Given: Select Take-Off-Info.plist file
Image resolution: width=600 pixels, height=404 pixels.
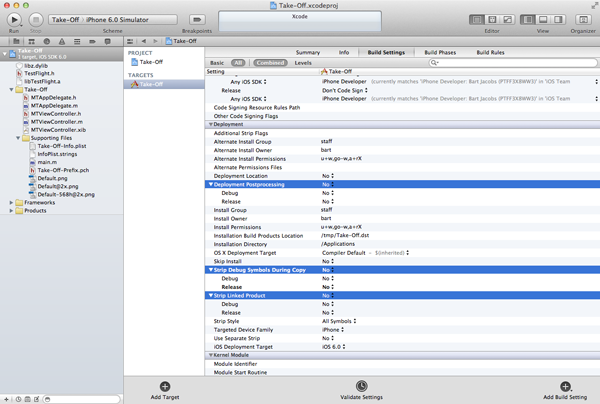Looking at the screenshot, I should click(62, 146).
